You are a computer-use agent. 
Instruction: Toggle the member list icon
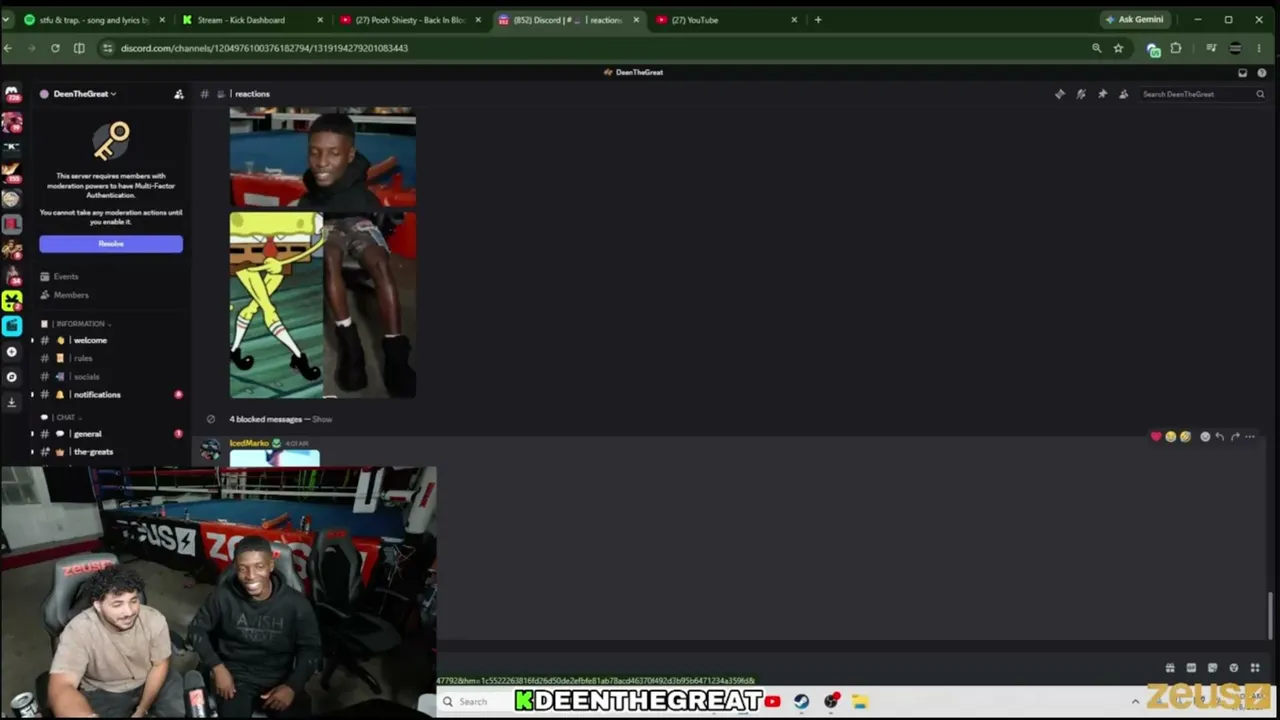coord(1123,94)
